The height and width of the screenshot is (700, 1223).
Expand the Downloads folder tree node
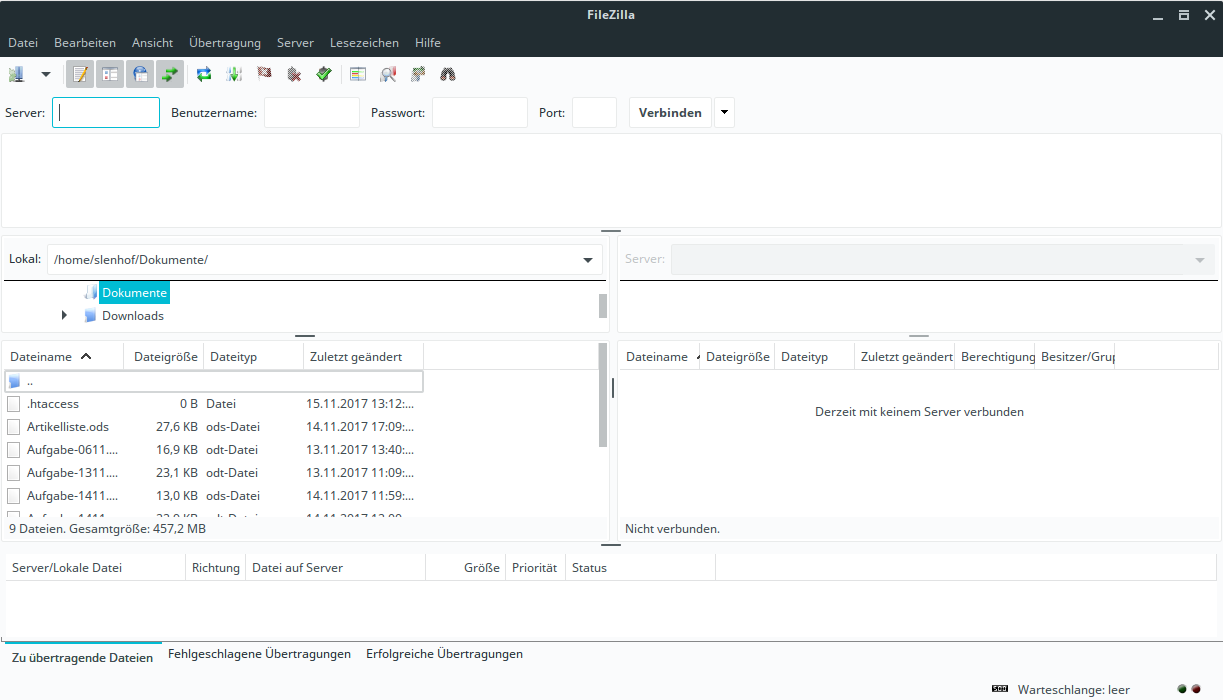(65, 316)
